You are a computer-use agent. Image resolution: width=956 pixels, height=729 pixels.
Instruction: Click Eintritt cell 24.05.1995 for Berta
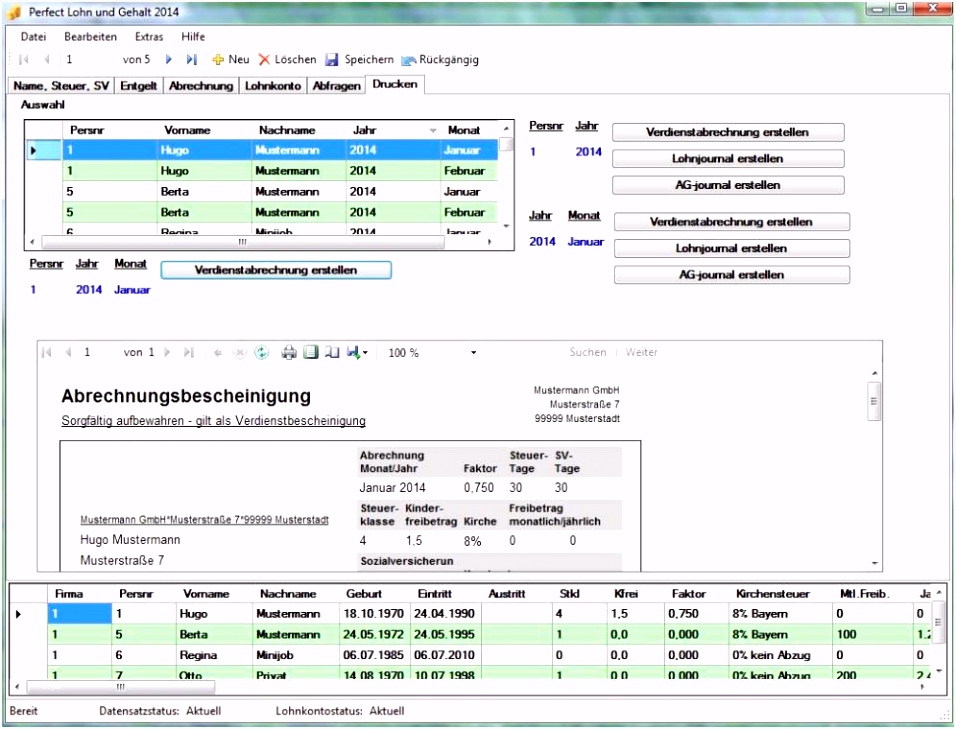tap(444, 635)
